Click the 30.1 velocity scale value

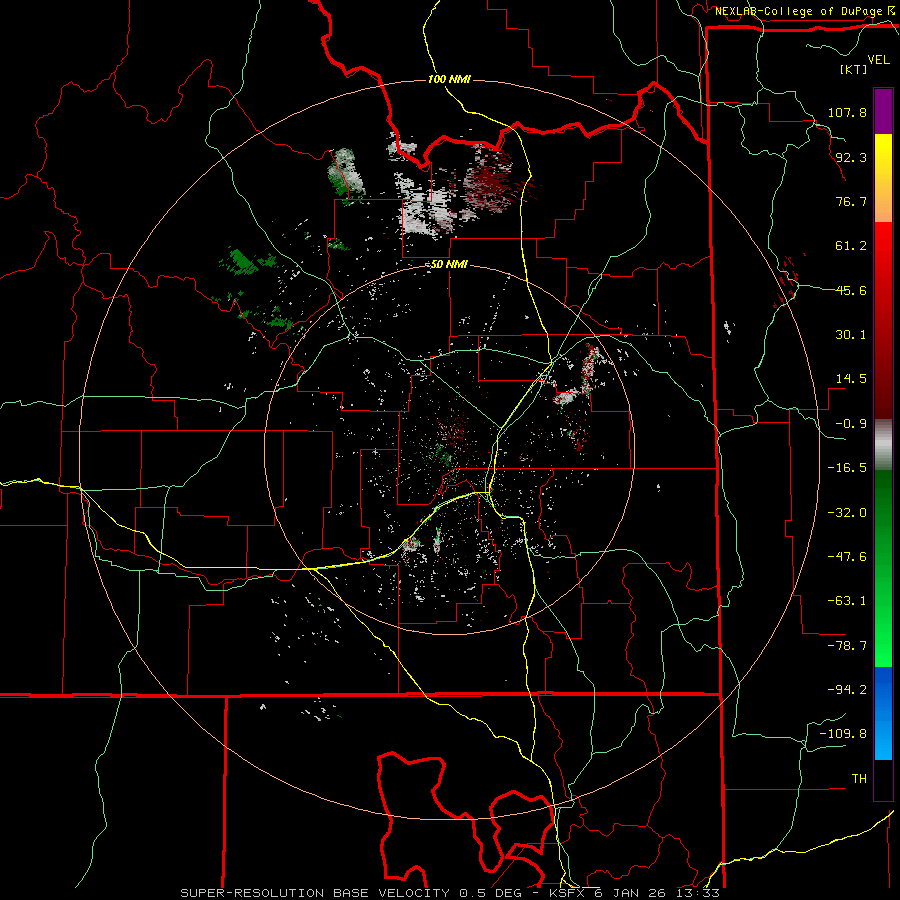pyautogui.click(x=851, y=335)
